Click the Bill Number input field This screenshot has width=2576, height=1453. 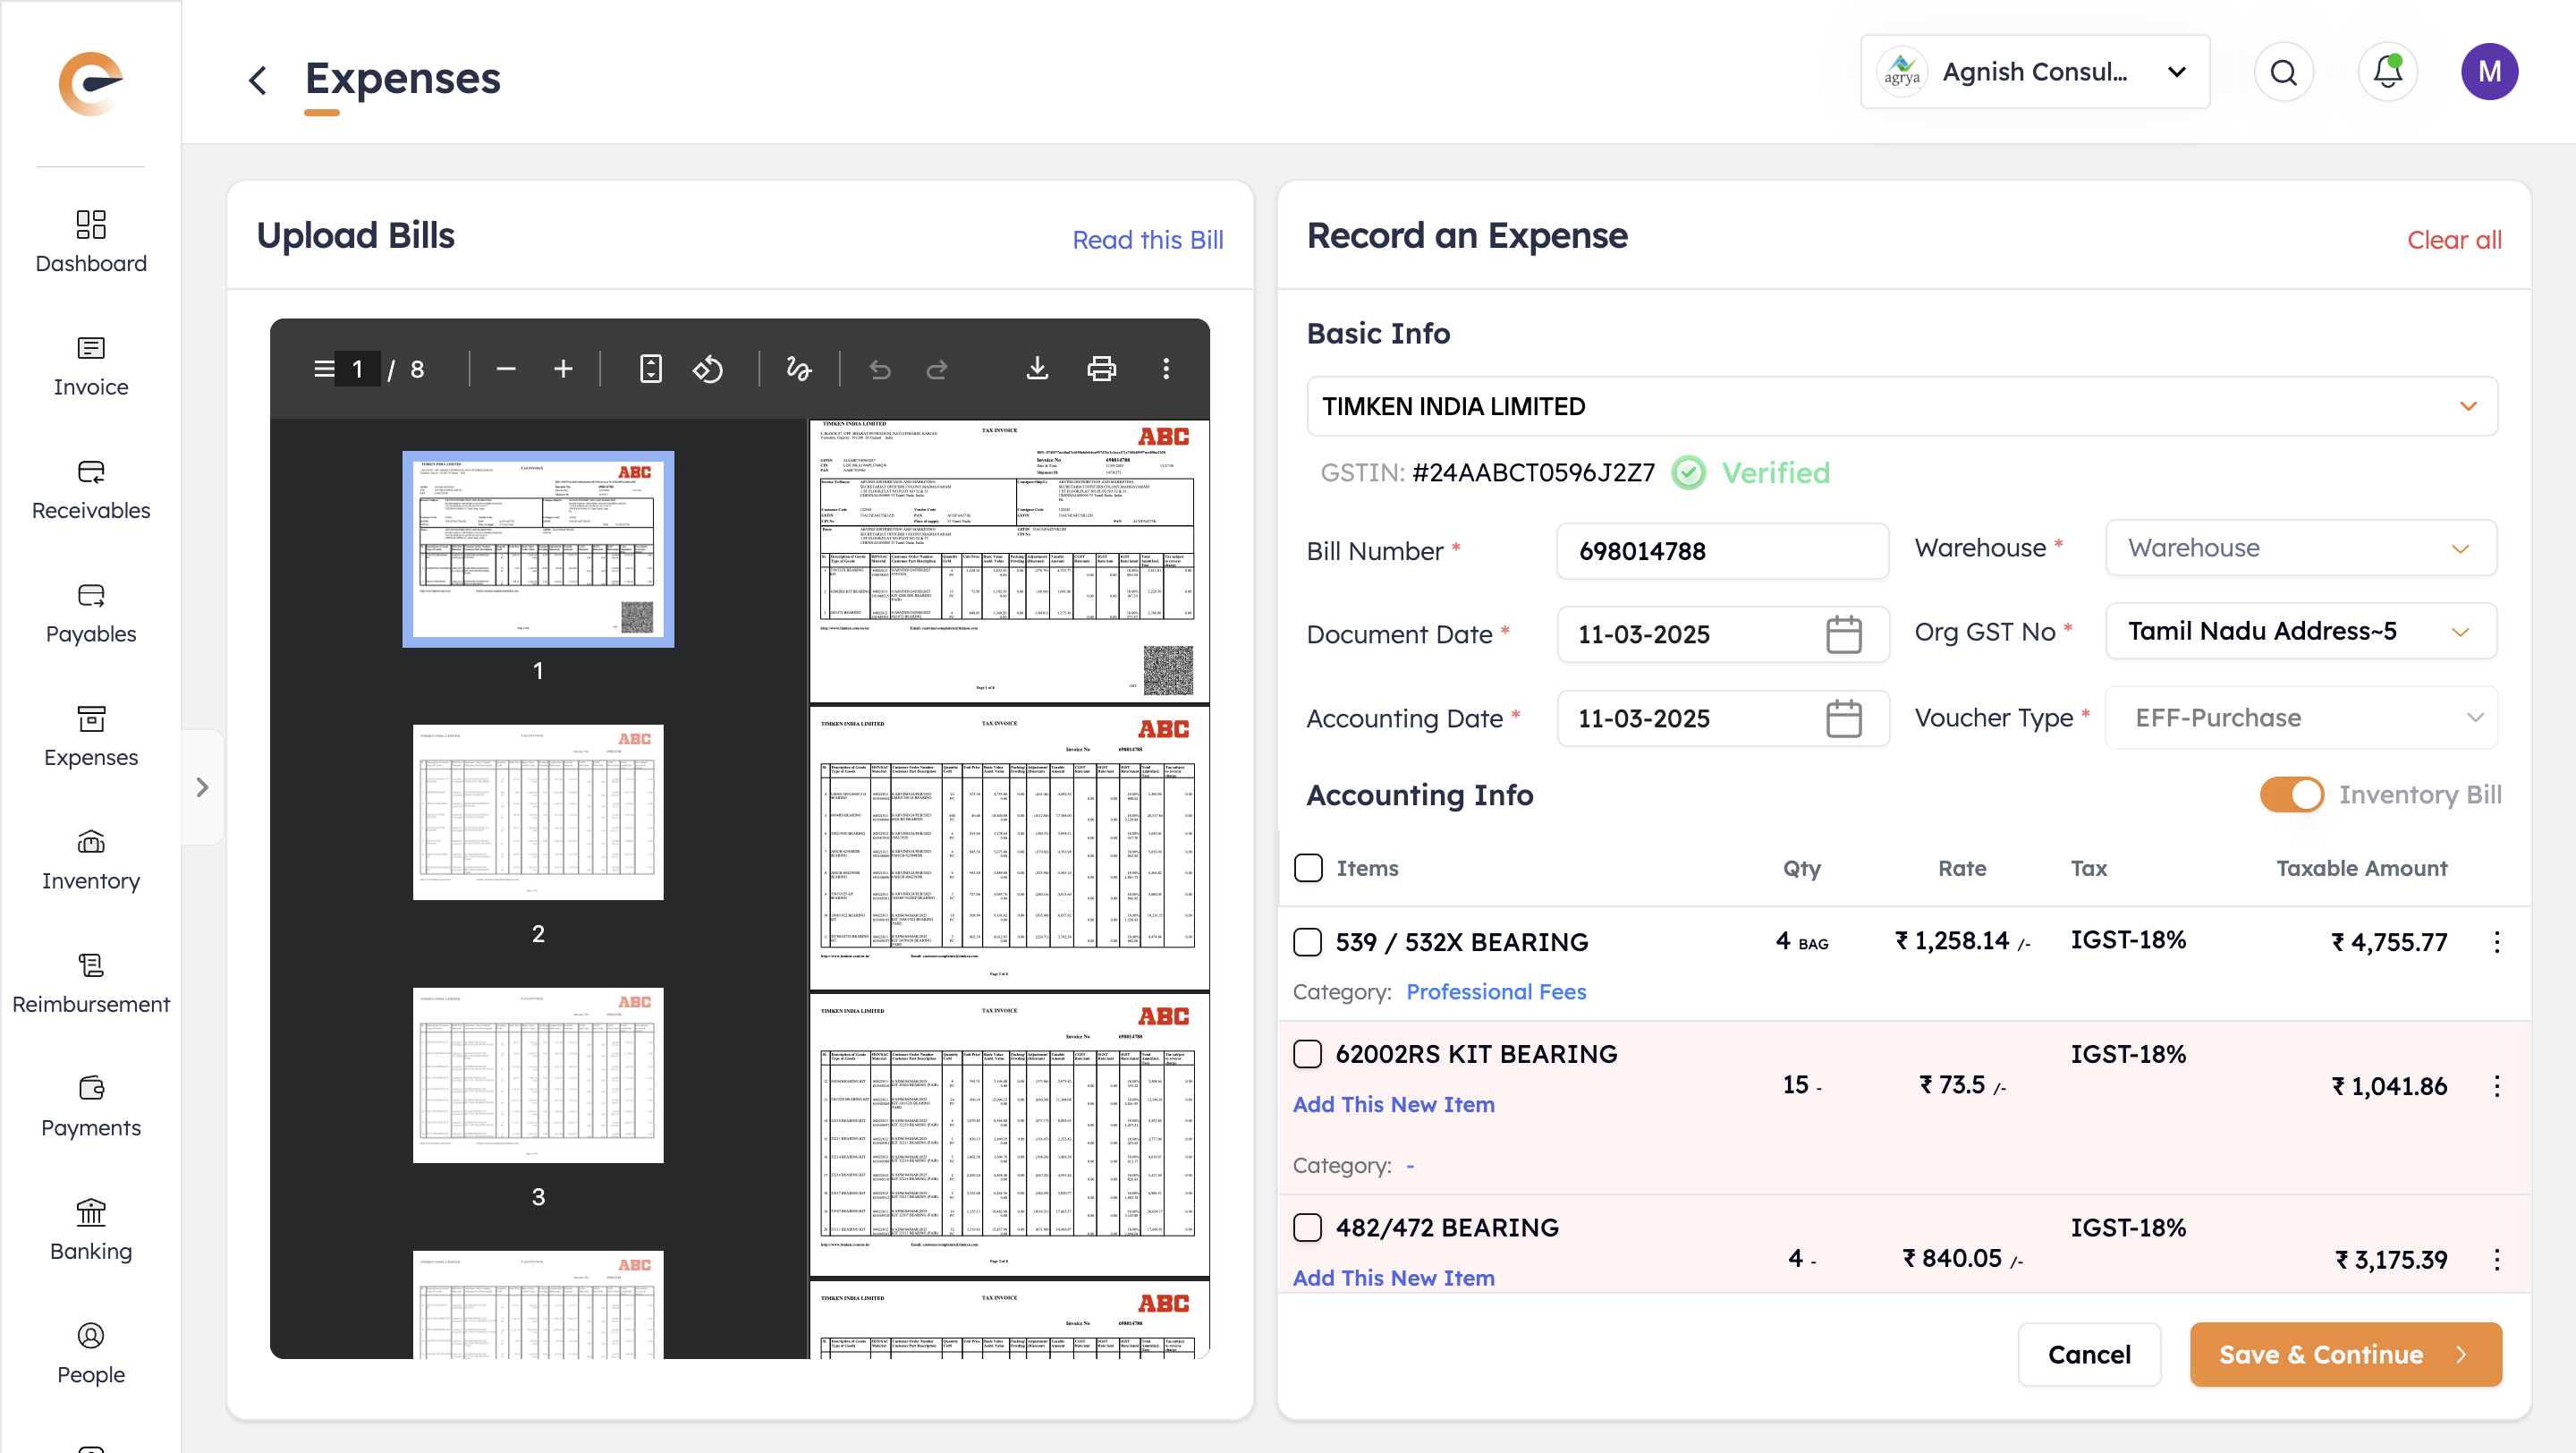coord(1721,551)
